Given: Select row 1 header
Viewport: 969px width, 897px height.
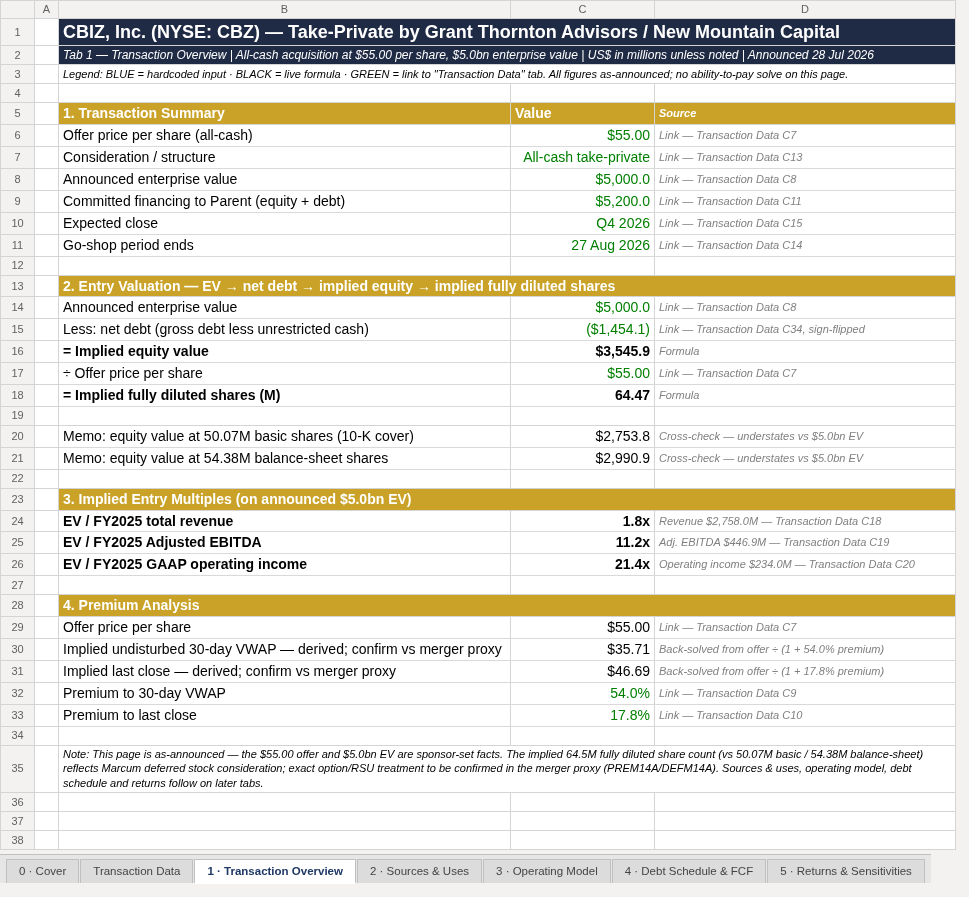Looking at the screenshot, I should click(x=17, y=32).
